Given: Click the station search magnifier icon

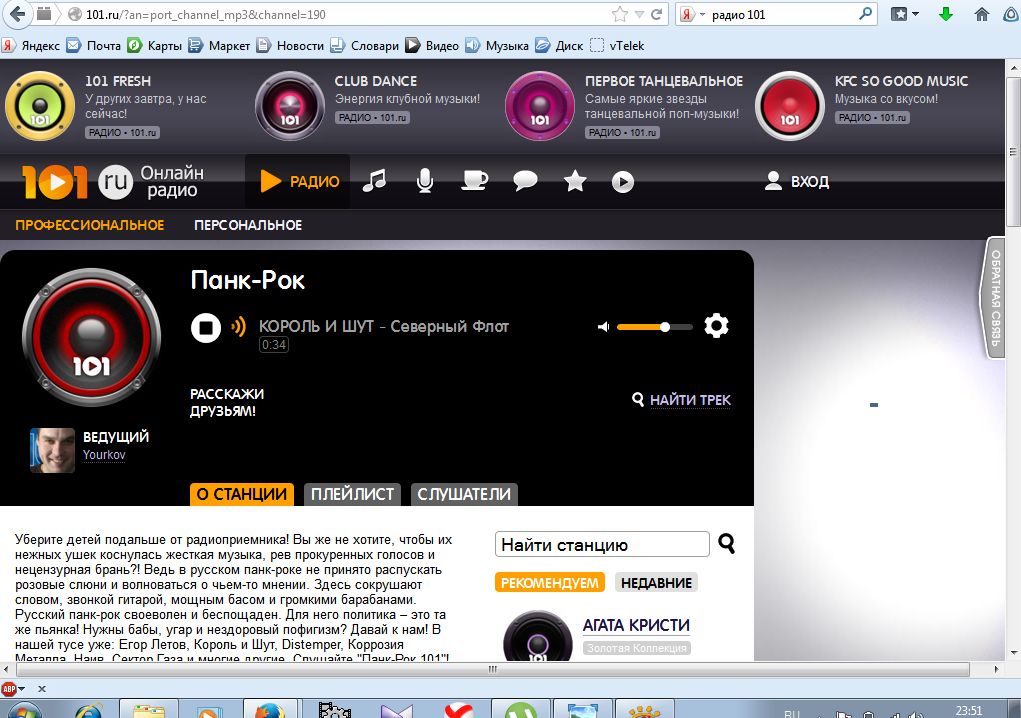Looking at the screenshot, I should click(727, 544).
